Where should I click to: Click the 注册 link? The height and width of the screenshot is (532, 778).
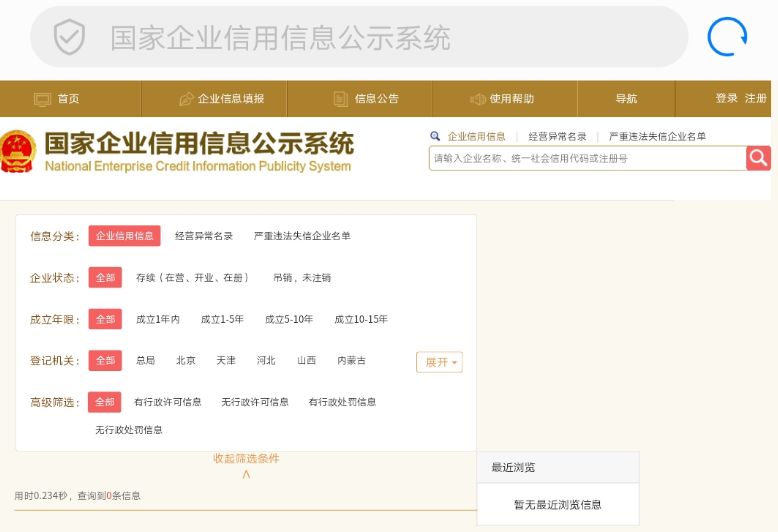pos(756,98)
